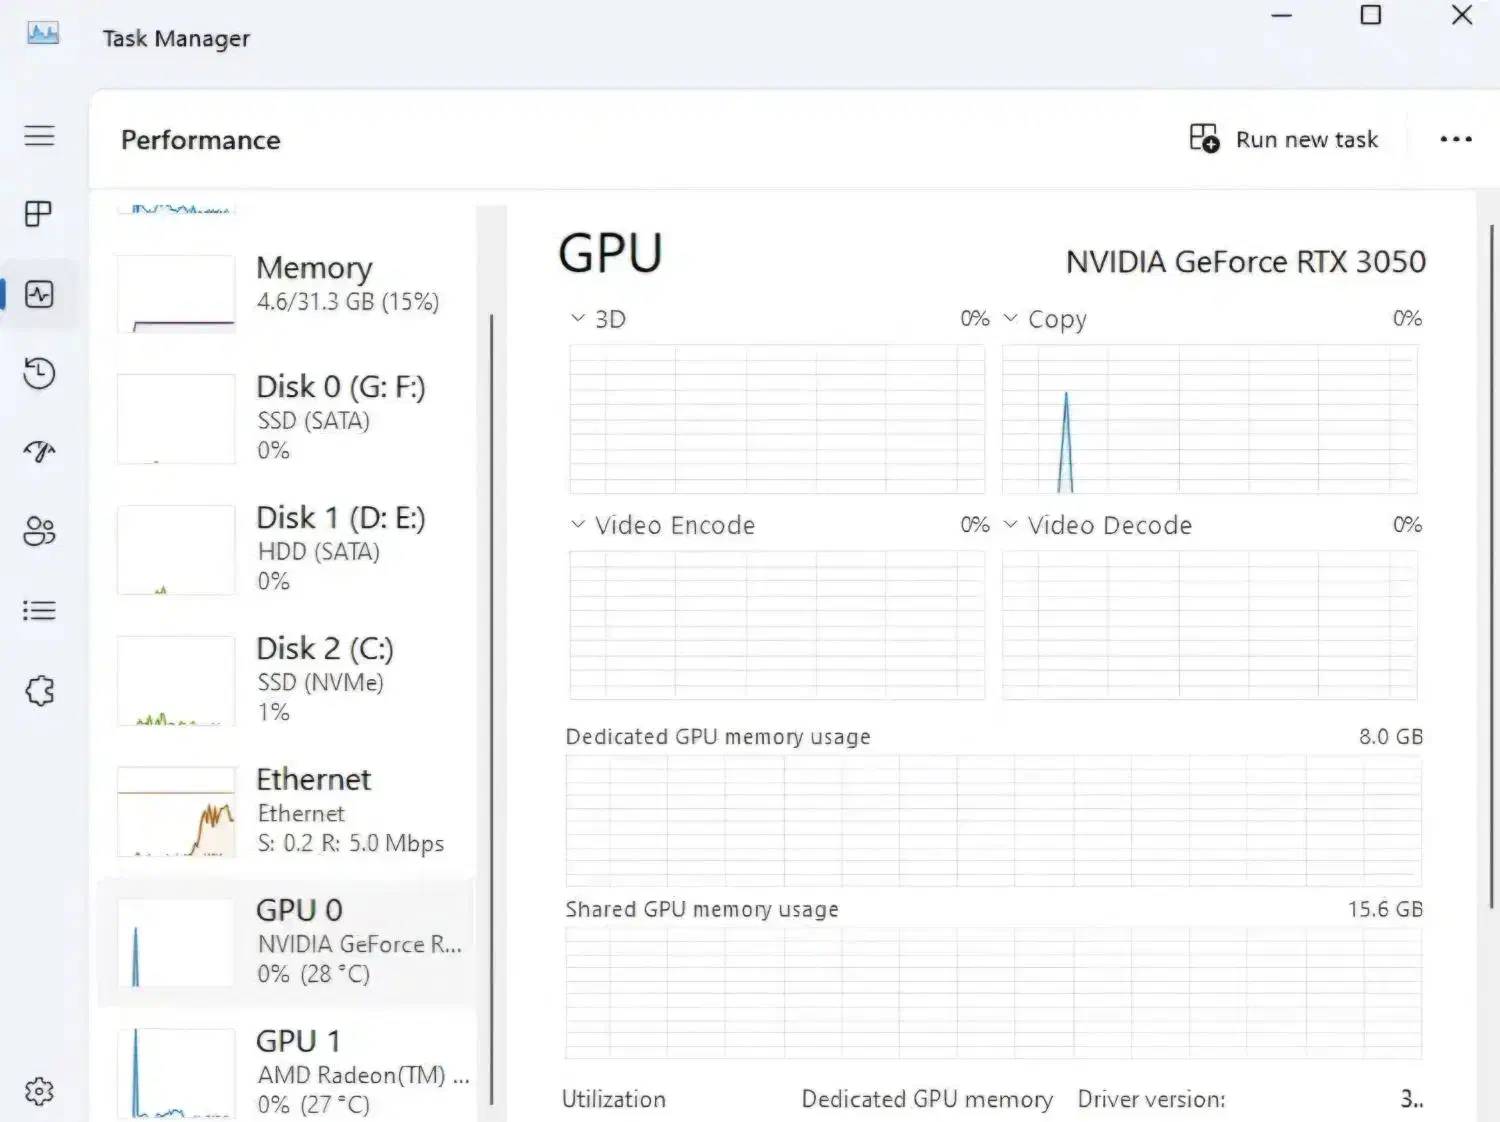Go to the Processes page icon
Screen dimensions: 1500x1122
tap(39, 214)
